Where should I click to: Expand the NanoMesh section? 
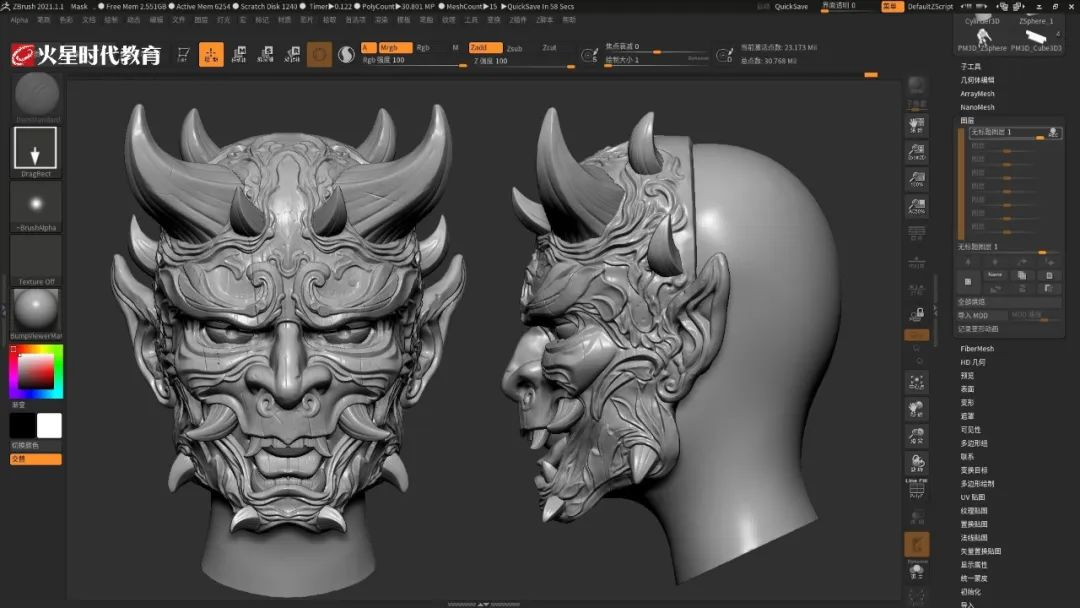[x=977, y=107]
